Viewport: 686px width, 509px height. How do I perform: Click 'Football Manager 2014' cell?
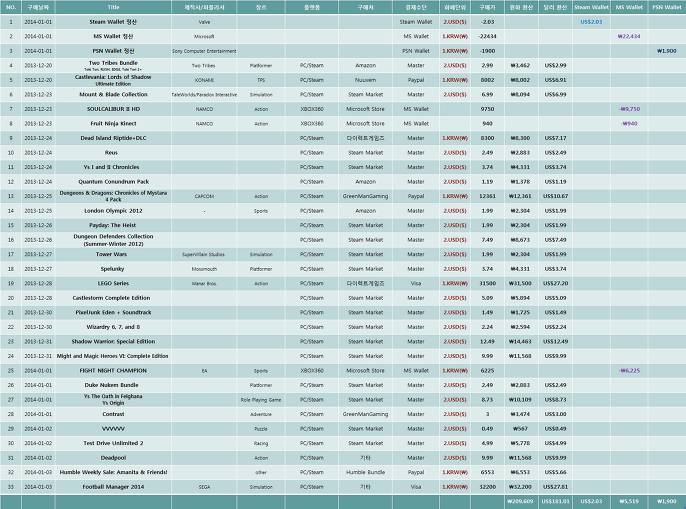coord(113,487)
